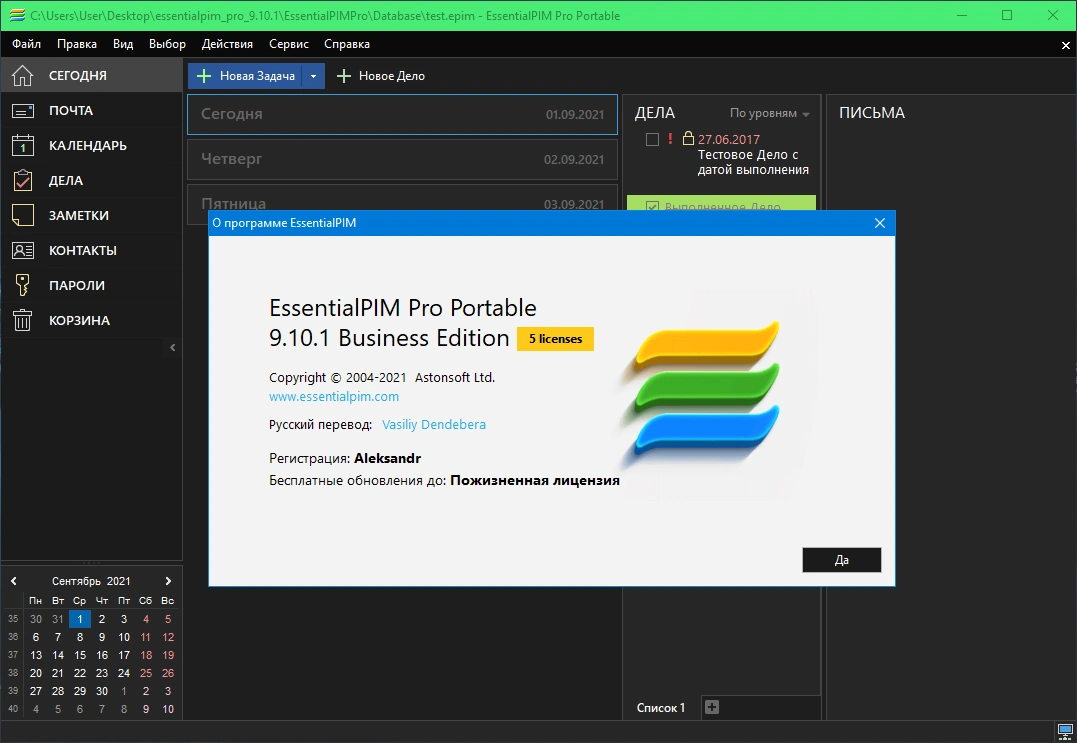Open the Сервис menu
This screenshot has height=743, width=1077.
(x=288, y=44)
